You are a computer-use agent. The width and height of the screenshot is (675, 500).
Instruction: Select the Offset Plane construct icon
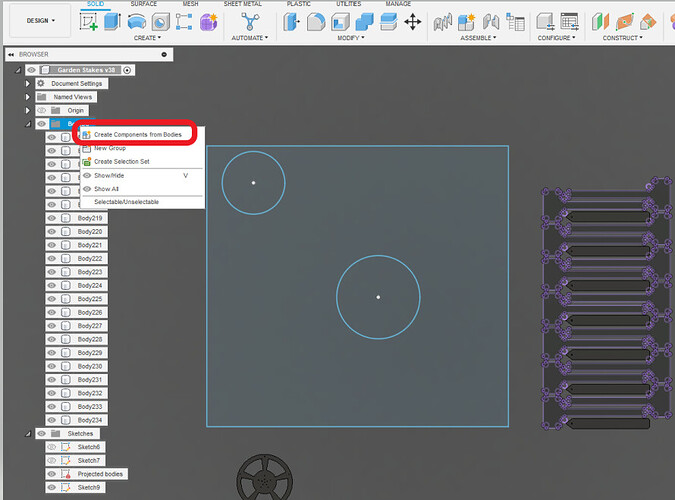(600, 22)
